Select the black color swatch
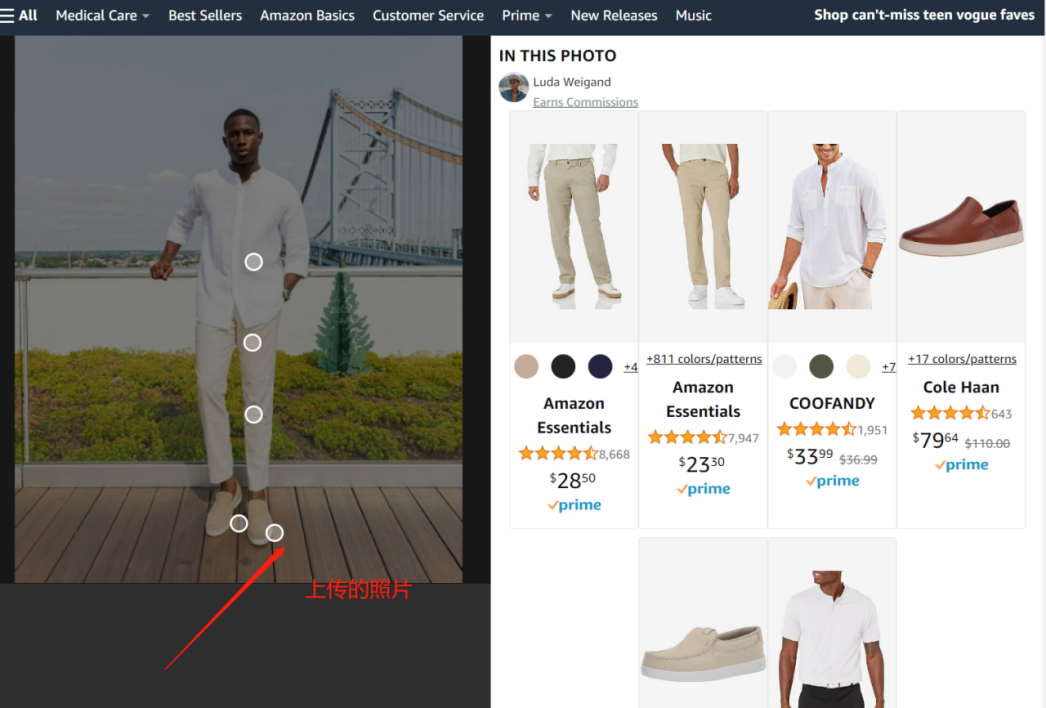The height and width of the screenshot is (708, 1046). [563, 366]
